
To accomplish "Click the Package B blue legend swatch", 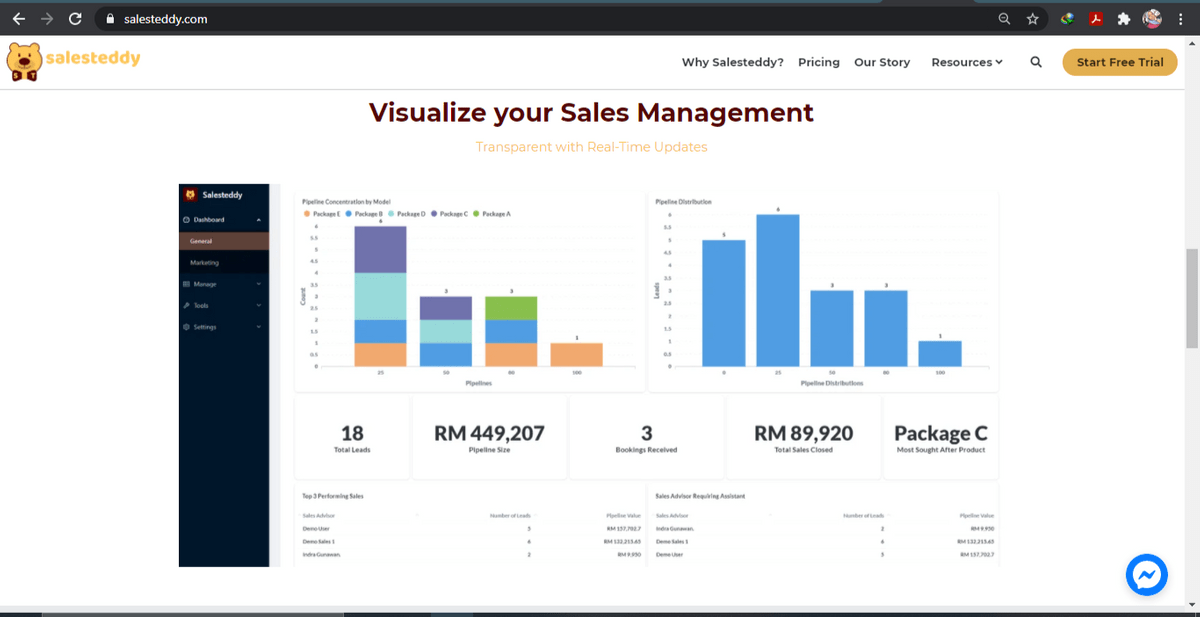I will [348, 214].
